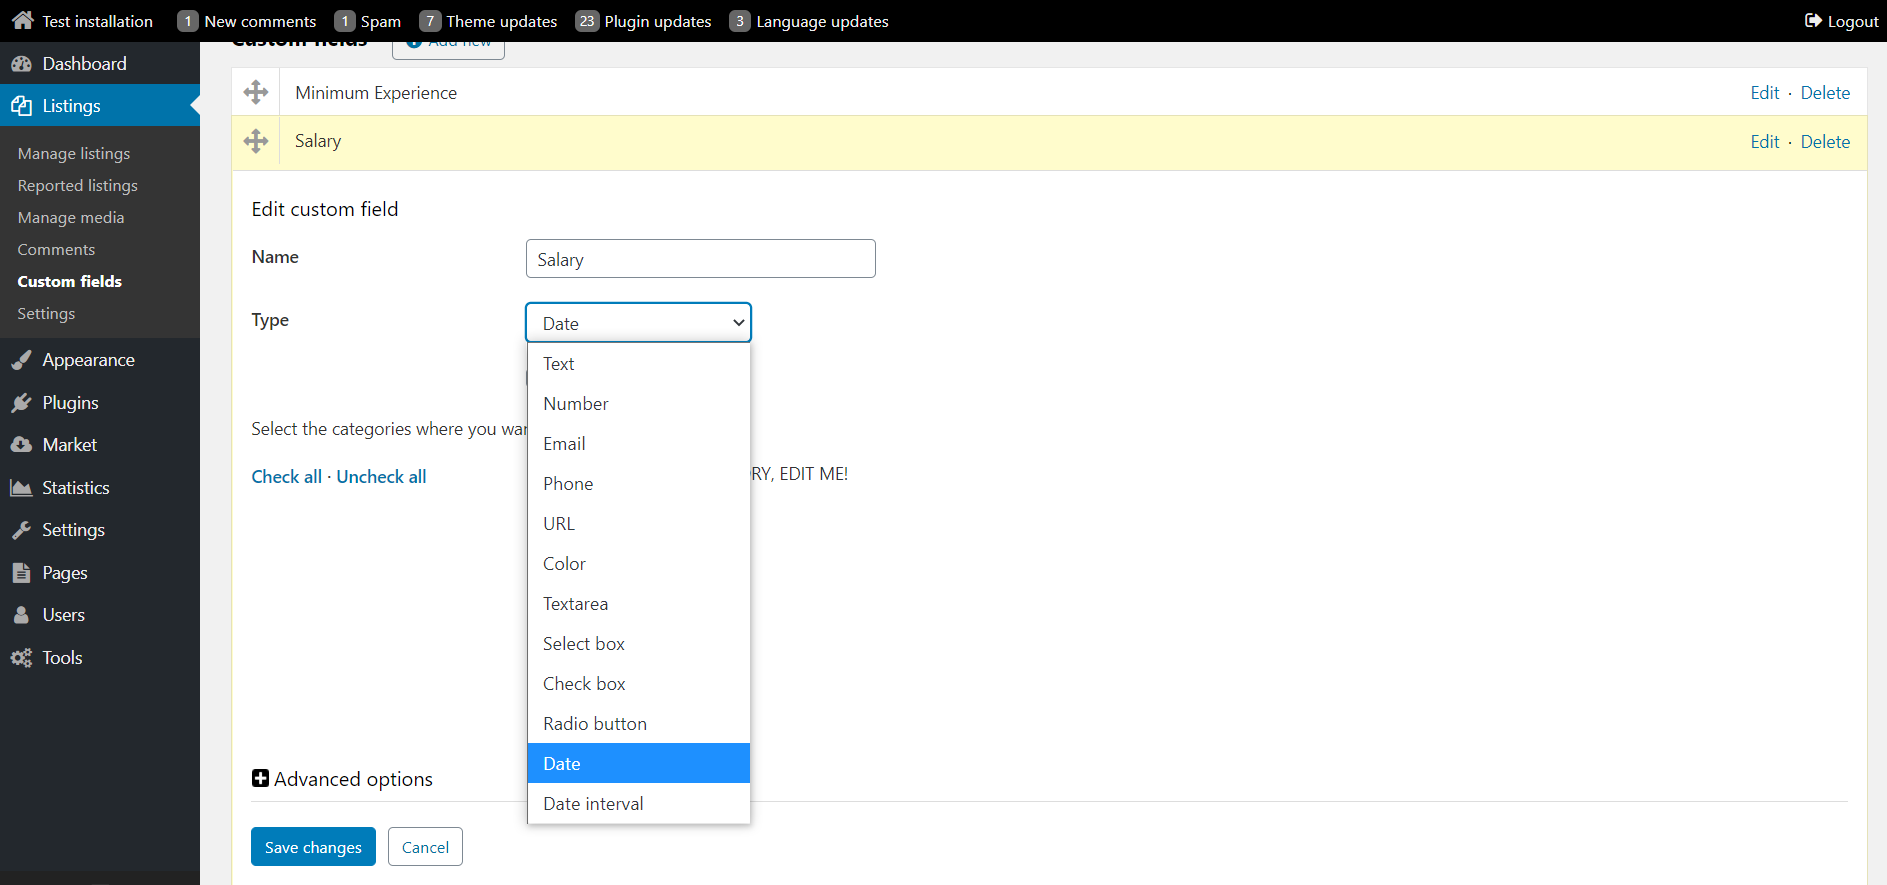The height and width of the screenshot is (885, 1887).
Task: Choose Email from the Type list
Action: [639, 444]
